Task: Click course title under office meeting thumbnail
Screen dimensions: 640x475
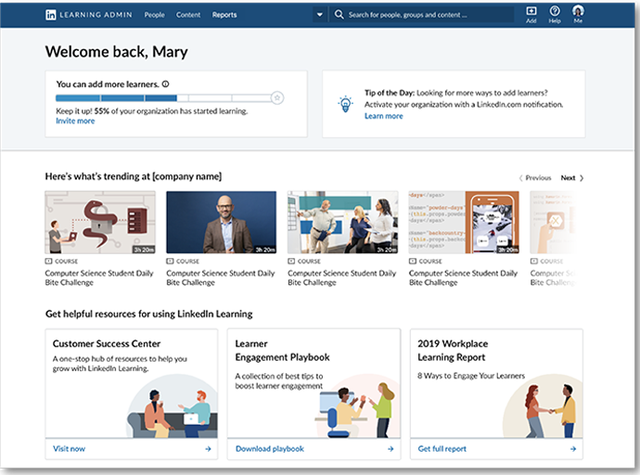Action: point(342,278)
